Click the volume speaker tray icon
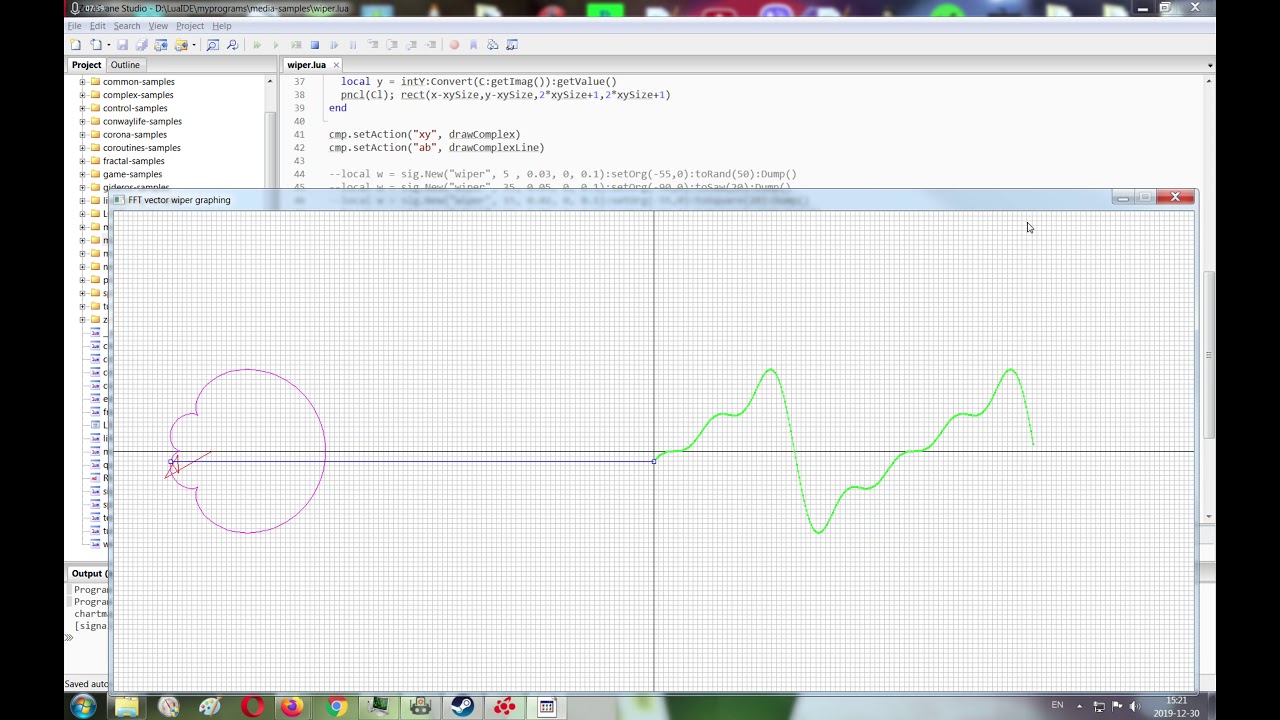This screenshot has width=1280, height=720. (1135, 706)
